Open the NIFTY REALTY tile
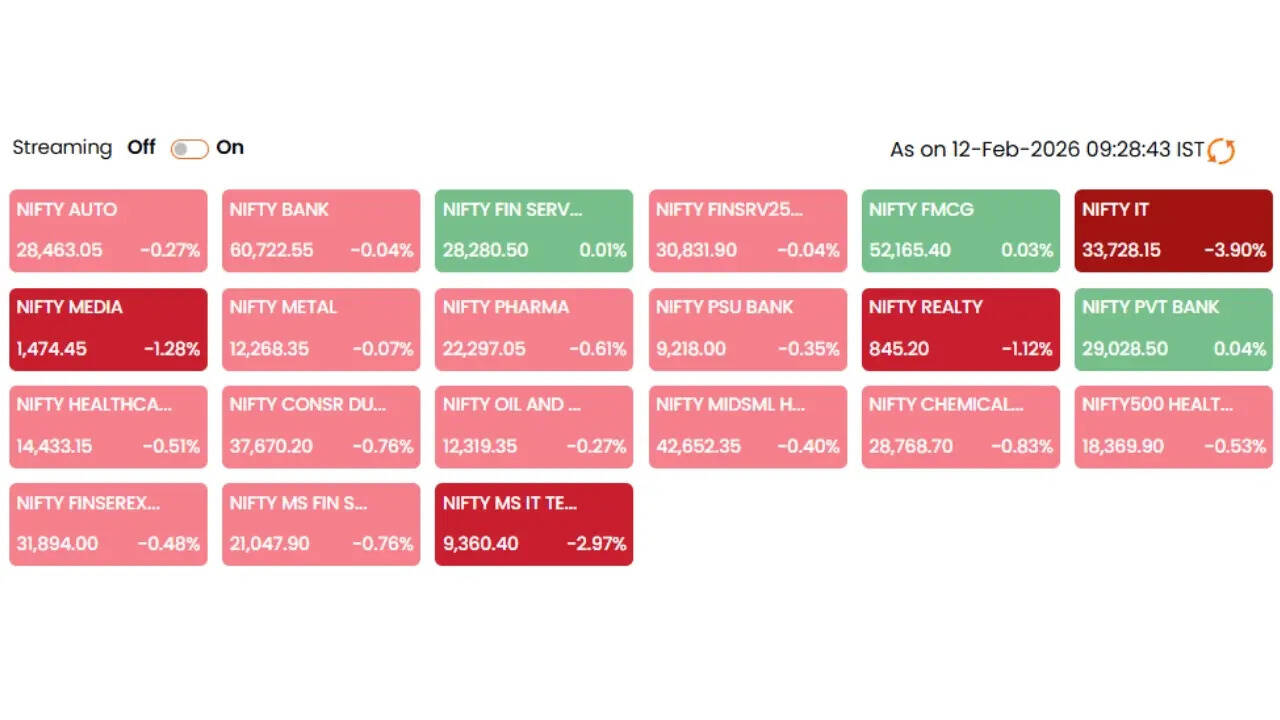 pos(960,329)
